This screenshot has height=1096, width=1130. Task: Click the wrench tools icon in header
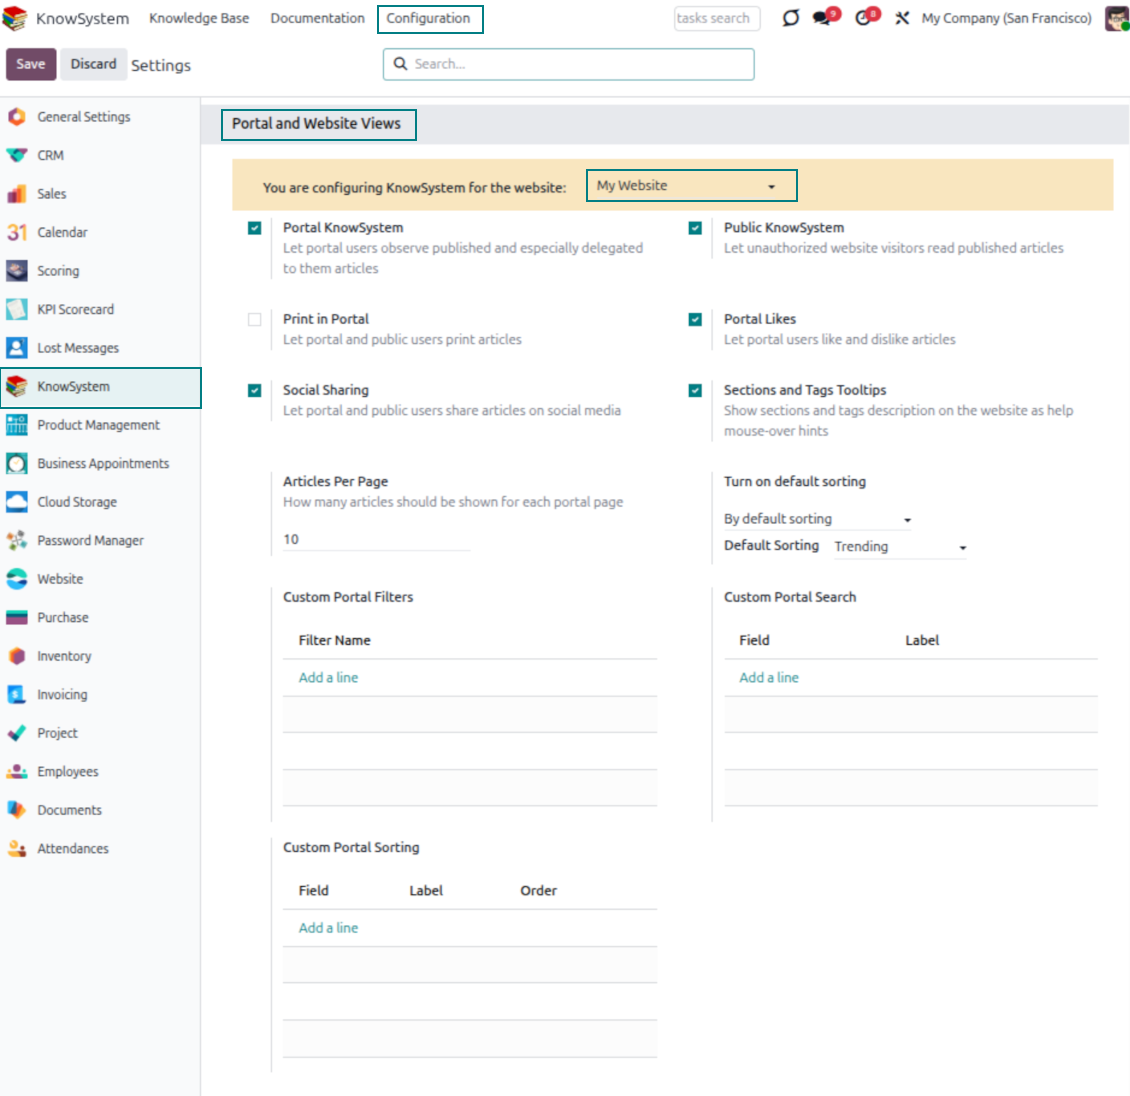point(902,18)
